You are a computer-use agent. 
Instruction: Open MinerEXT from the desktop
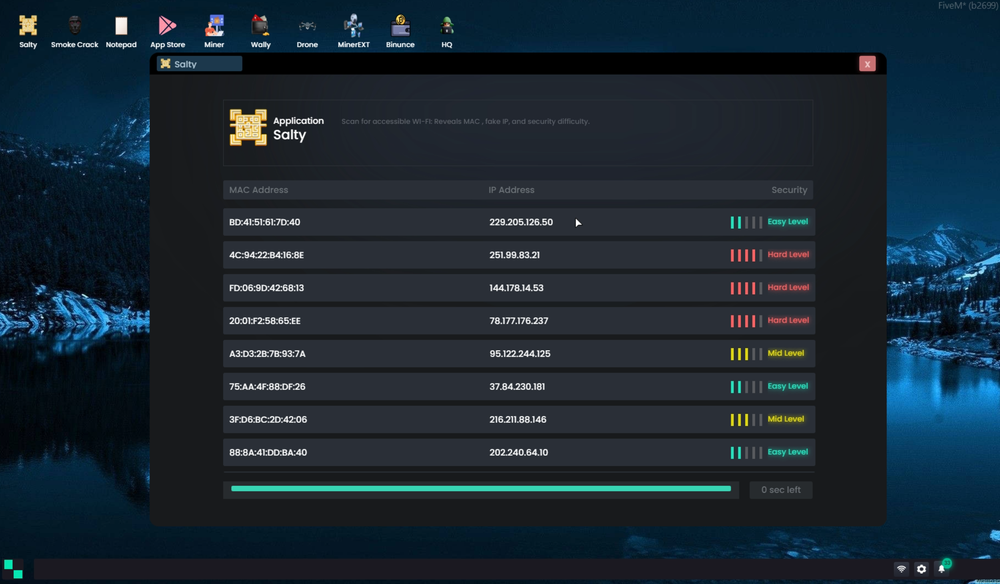coord(353,30)
